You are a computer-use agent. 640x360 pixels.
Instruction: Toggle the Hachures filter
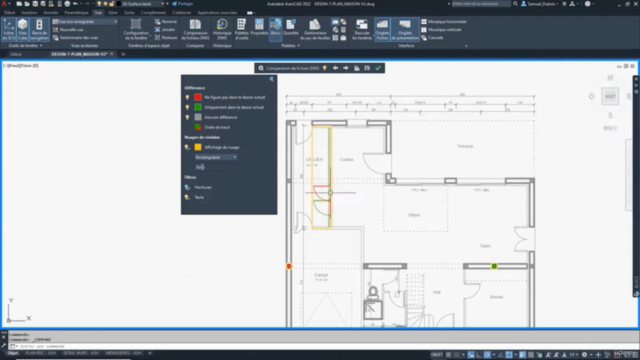point(187,187)
